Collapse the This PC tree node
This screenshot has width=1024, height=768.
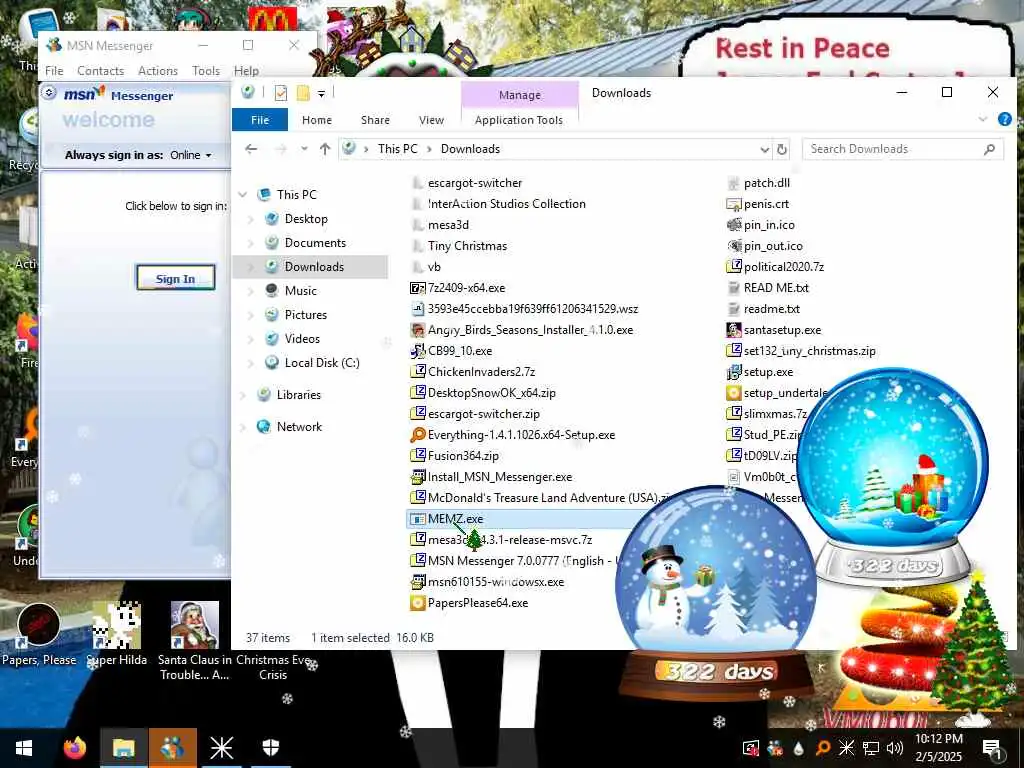243,195
